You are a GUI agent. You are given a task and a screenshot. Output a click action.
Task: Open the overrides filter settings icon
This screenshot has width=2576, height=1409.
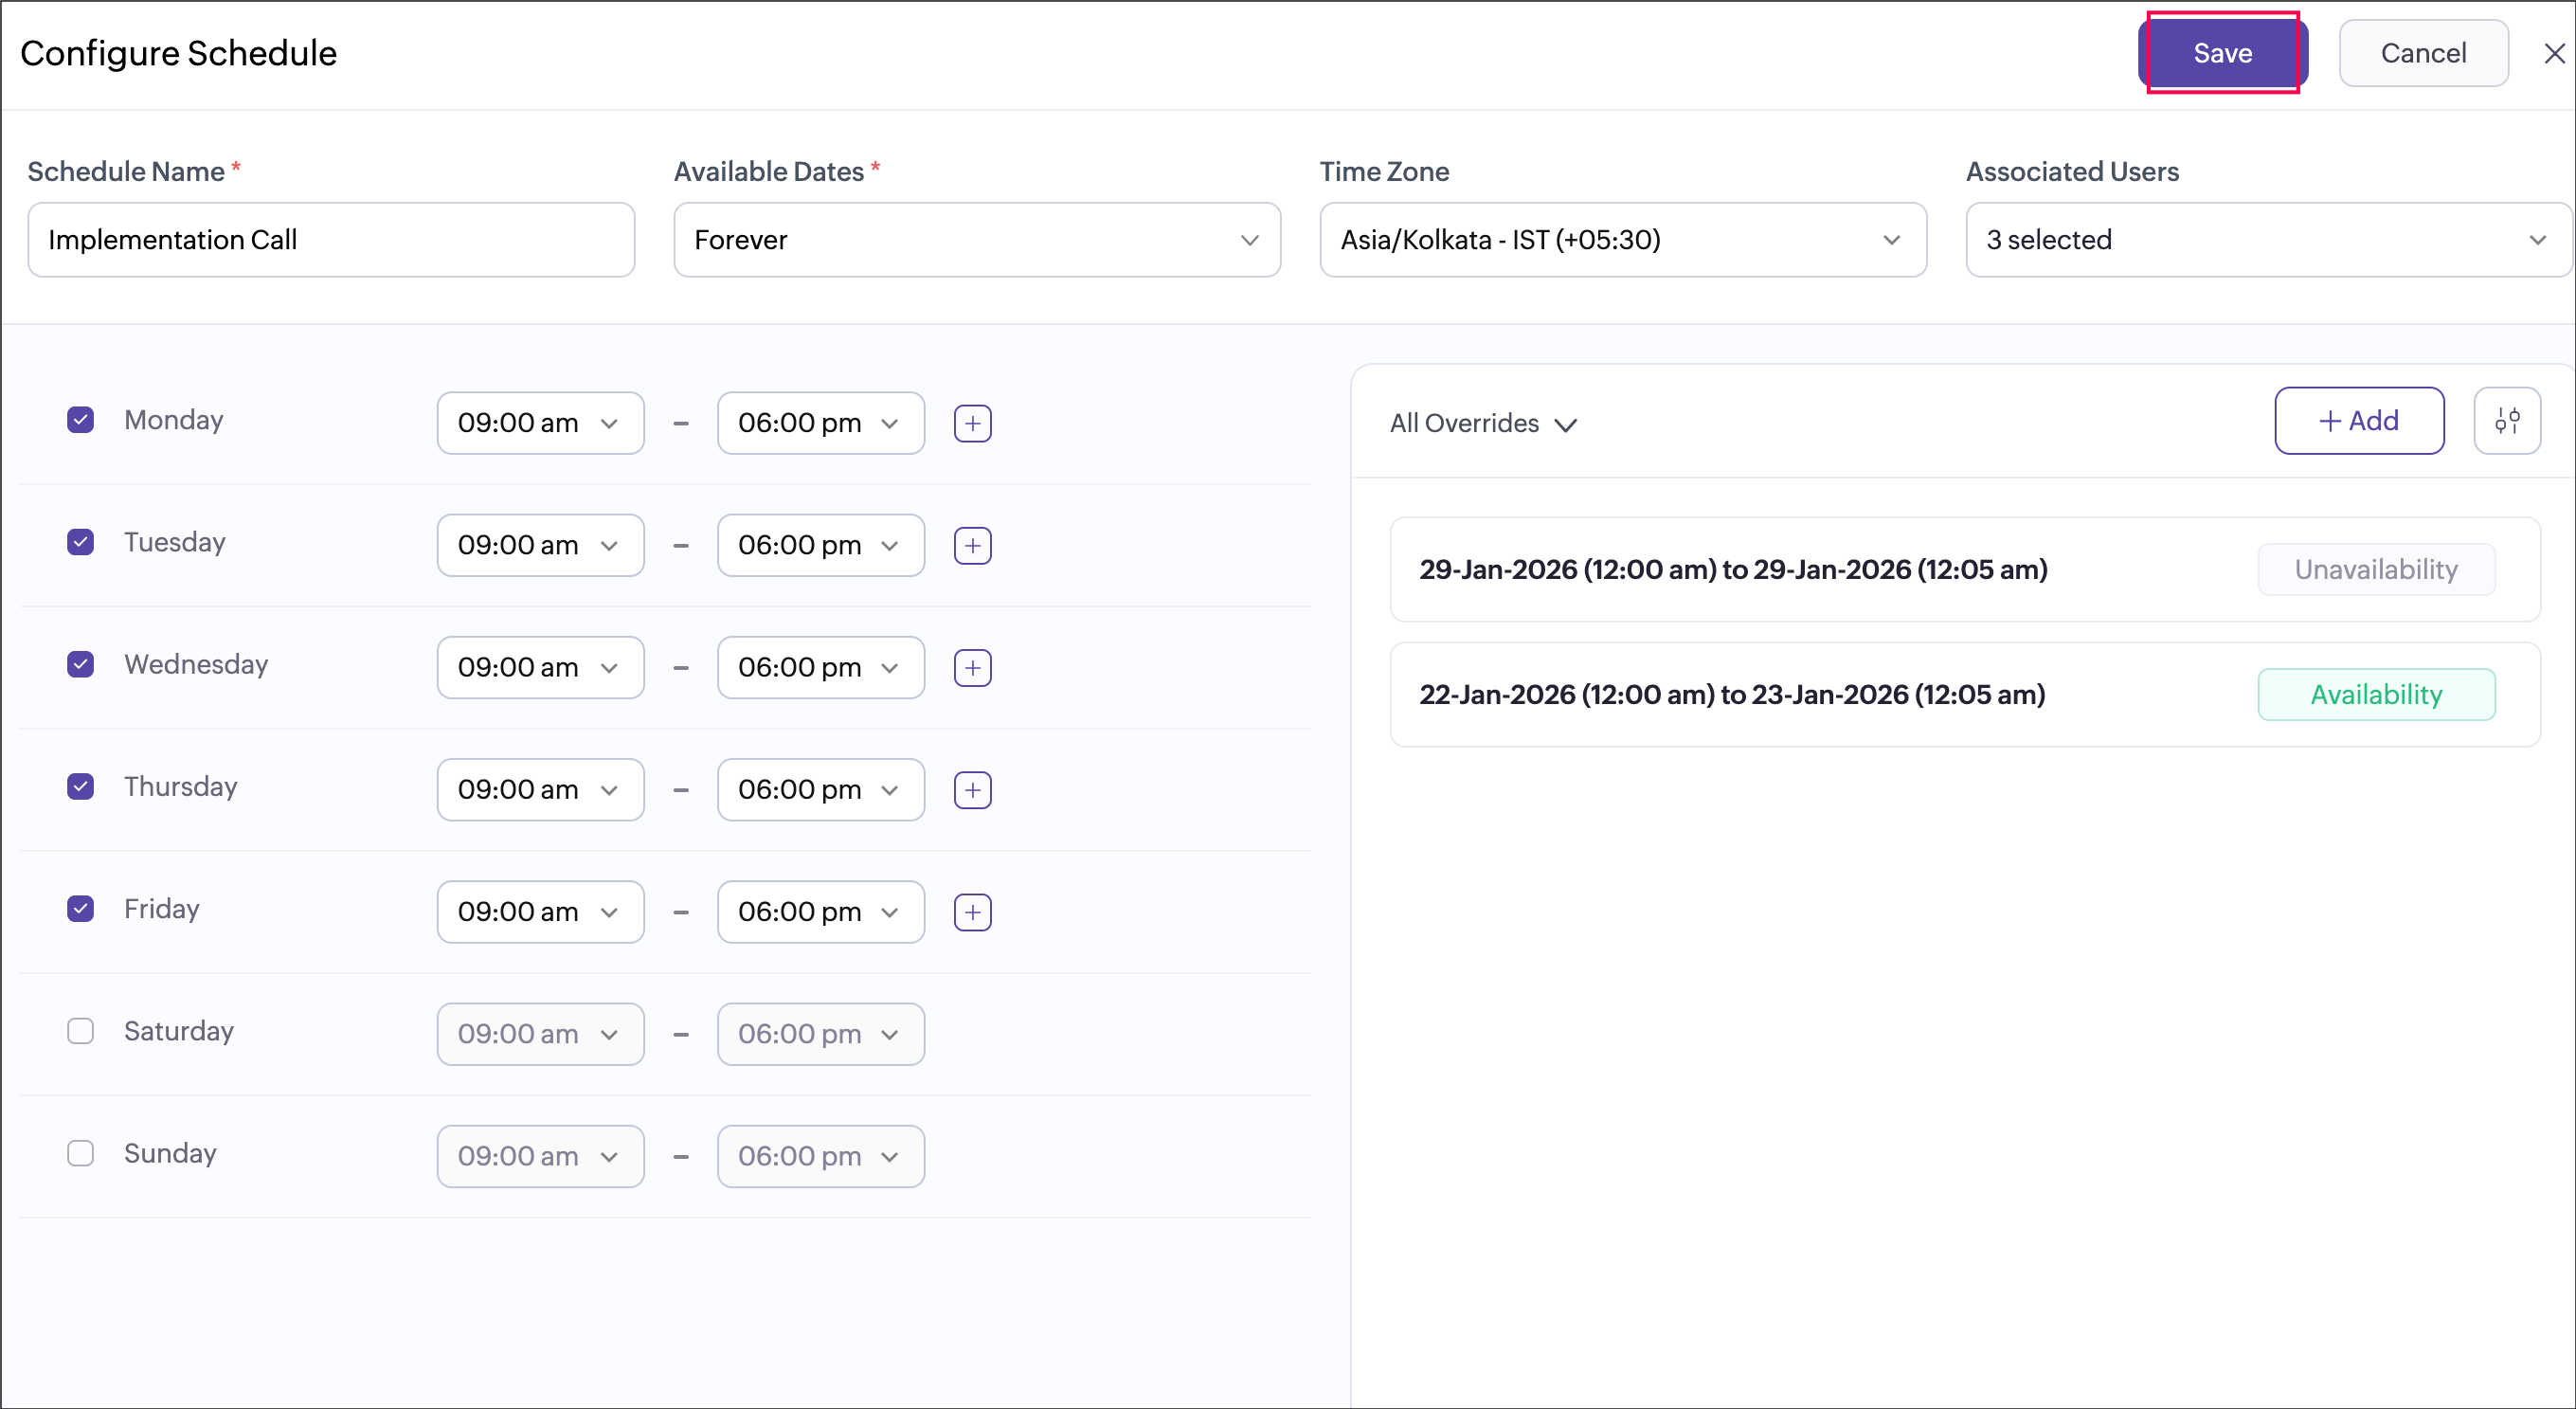[x=2506, y=421]
